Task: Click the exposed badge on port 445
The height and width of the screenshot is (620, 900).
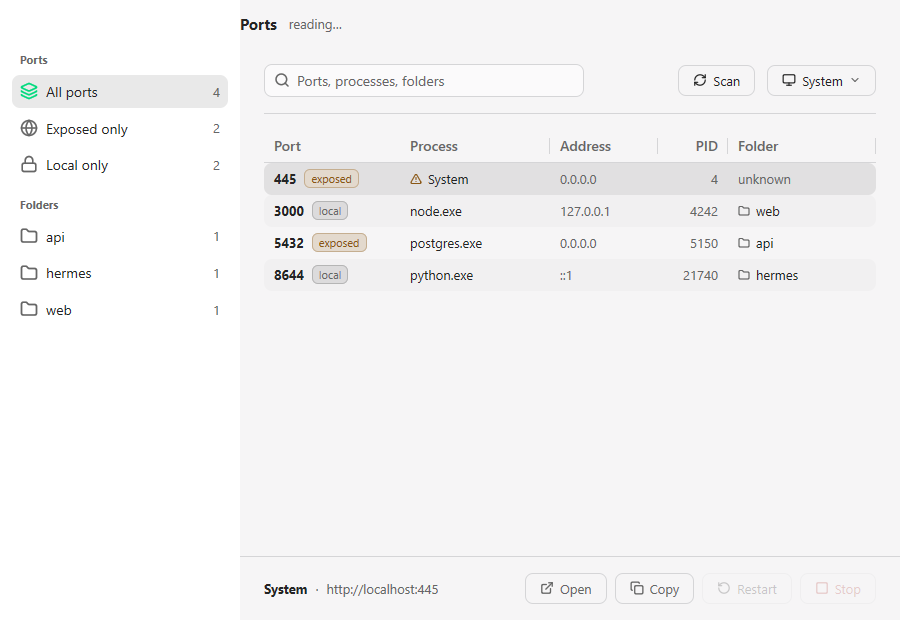Action: coord(331,179)
